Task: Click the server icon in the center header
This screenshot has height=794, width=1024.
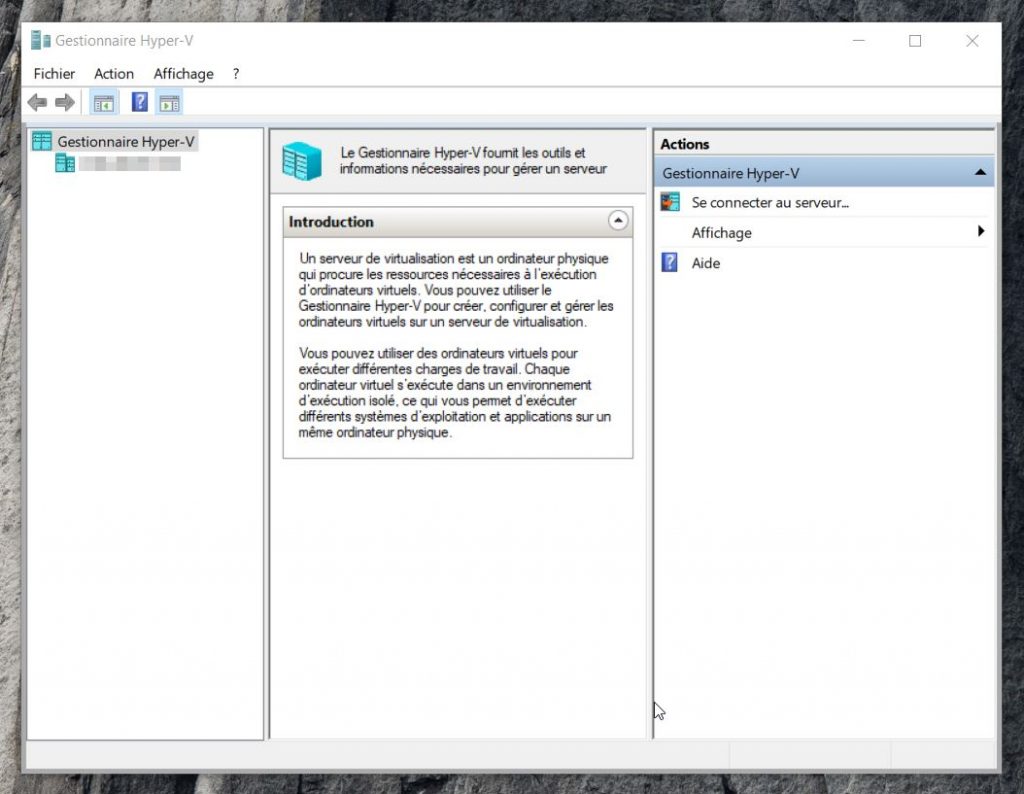Action: pos(302,161)
